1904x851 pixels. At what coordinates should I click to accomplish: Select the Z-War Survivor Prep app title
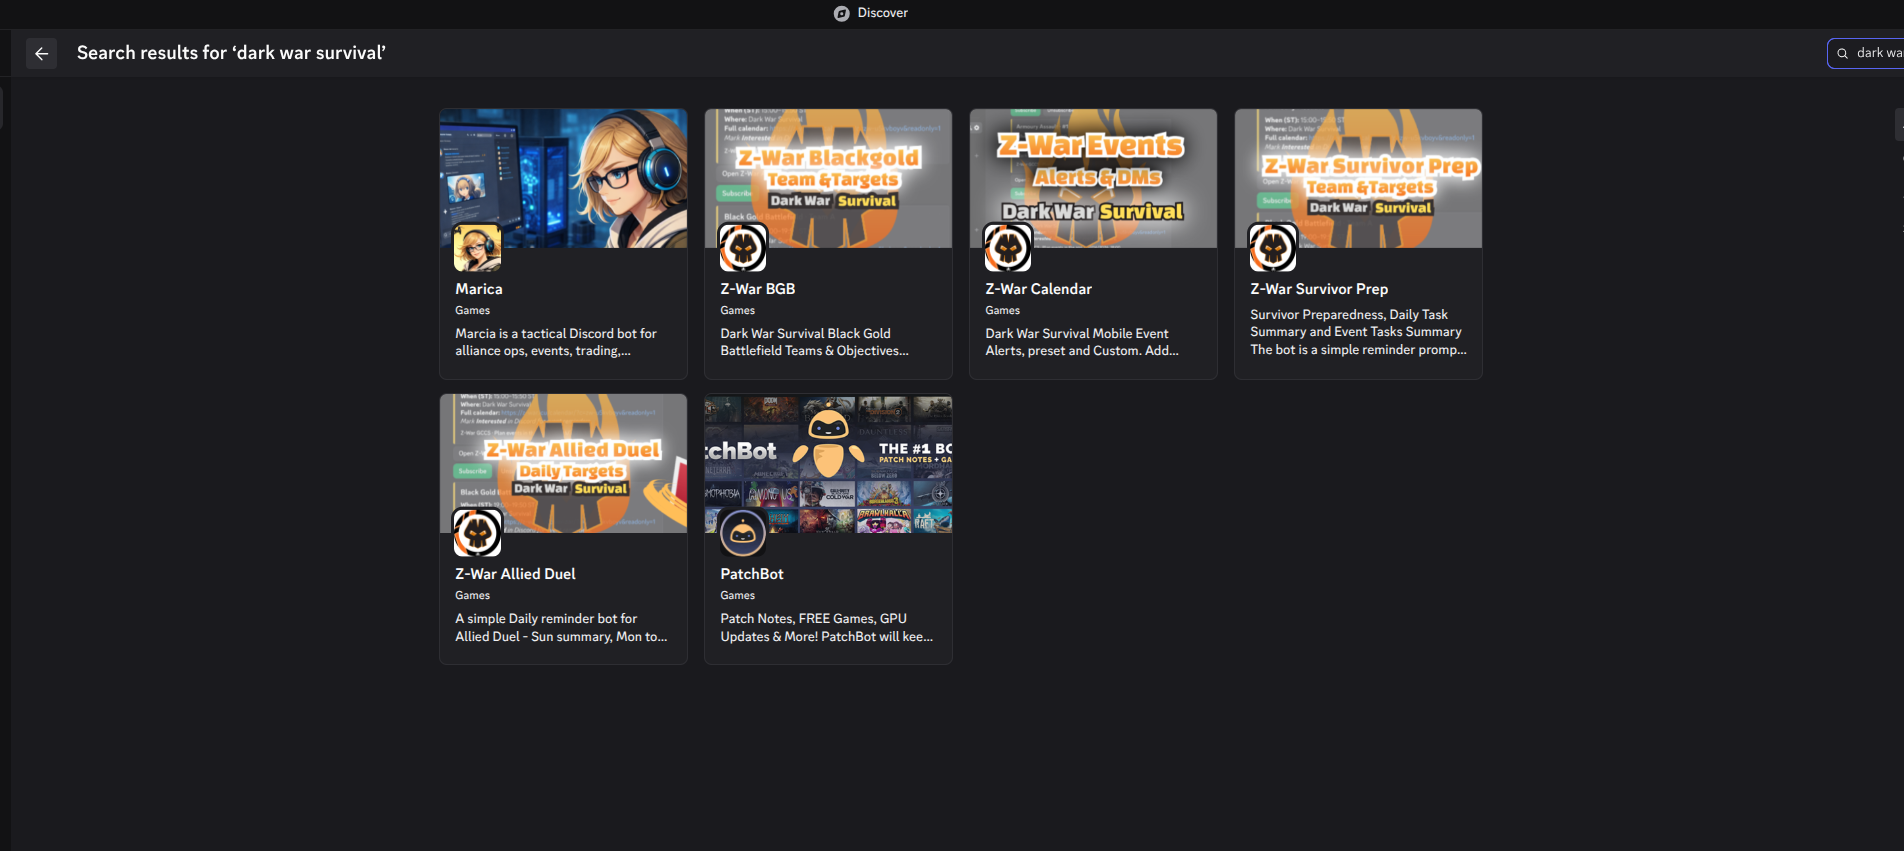click(1319, 289)
